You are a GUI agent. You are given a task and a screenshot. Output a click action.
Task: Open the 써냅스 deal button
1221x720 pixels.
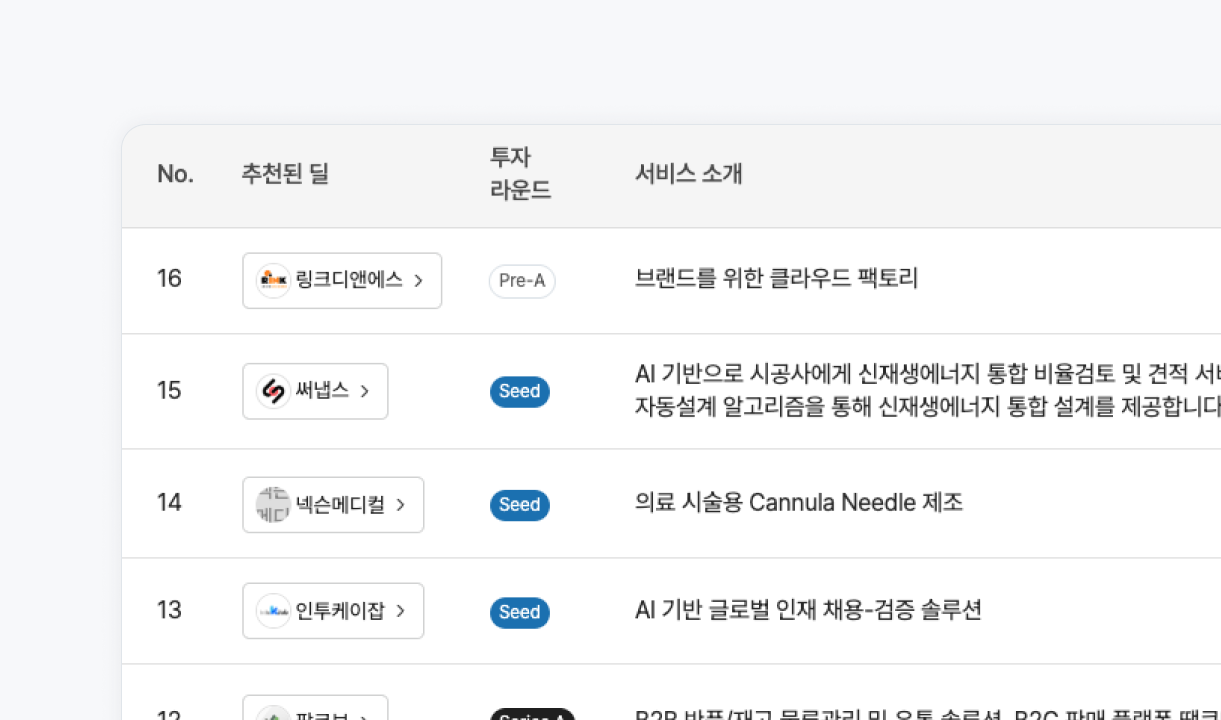(315, 391)
